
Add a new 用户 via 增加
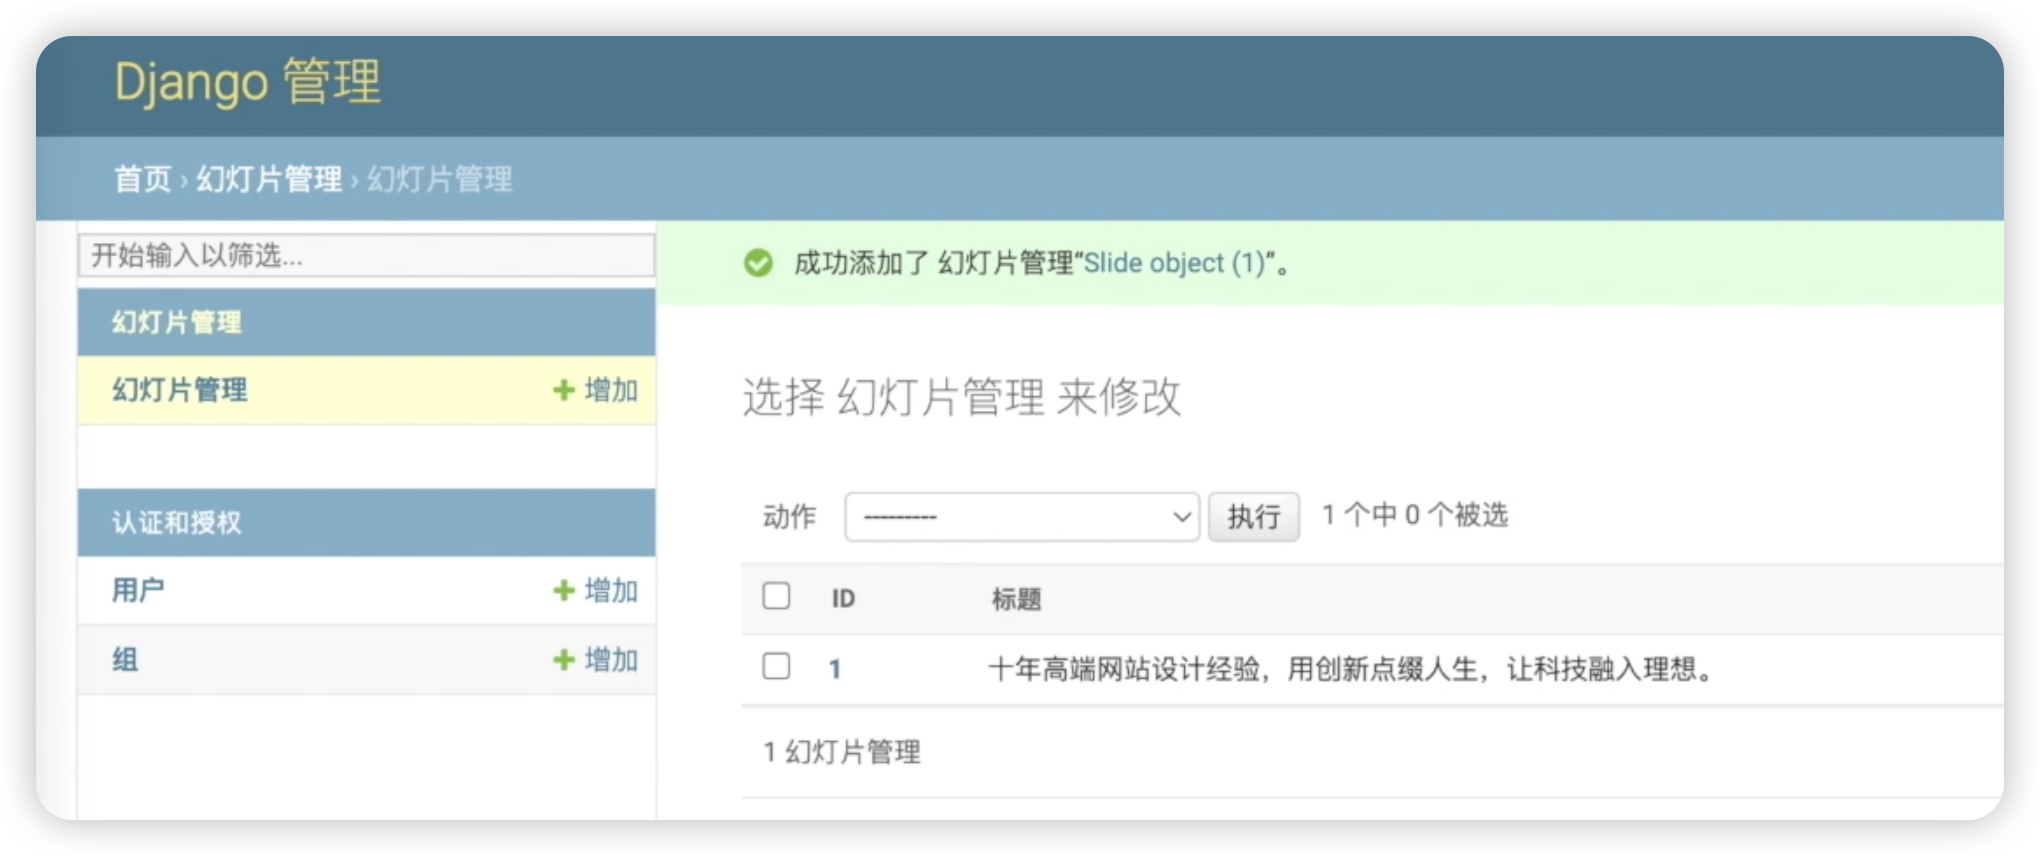(x=596, y=590)
